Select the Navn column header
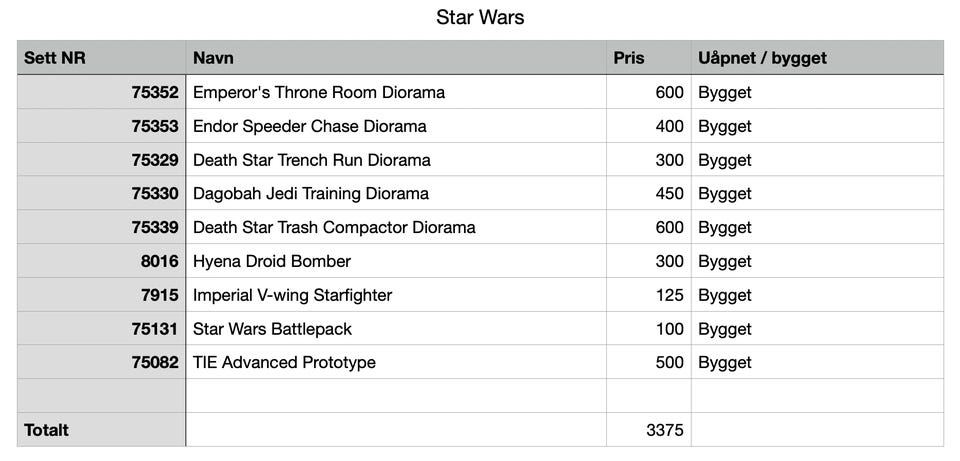Screen dimensions: 960x461 [x=395, y=58]
